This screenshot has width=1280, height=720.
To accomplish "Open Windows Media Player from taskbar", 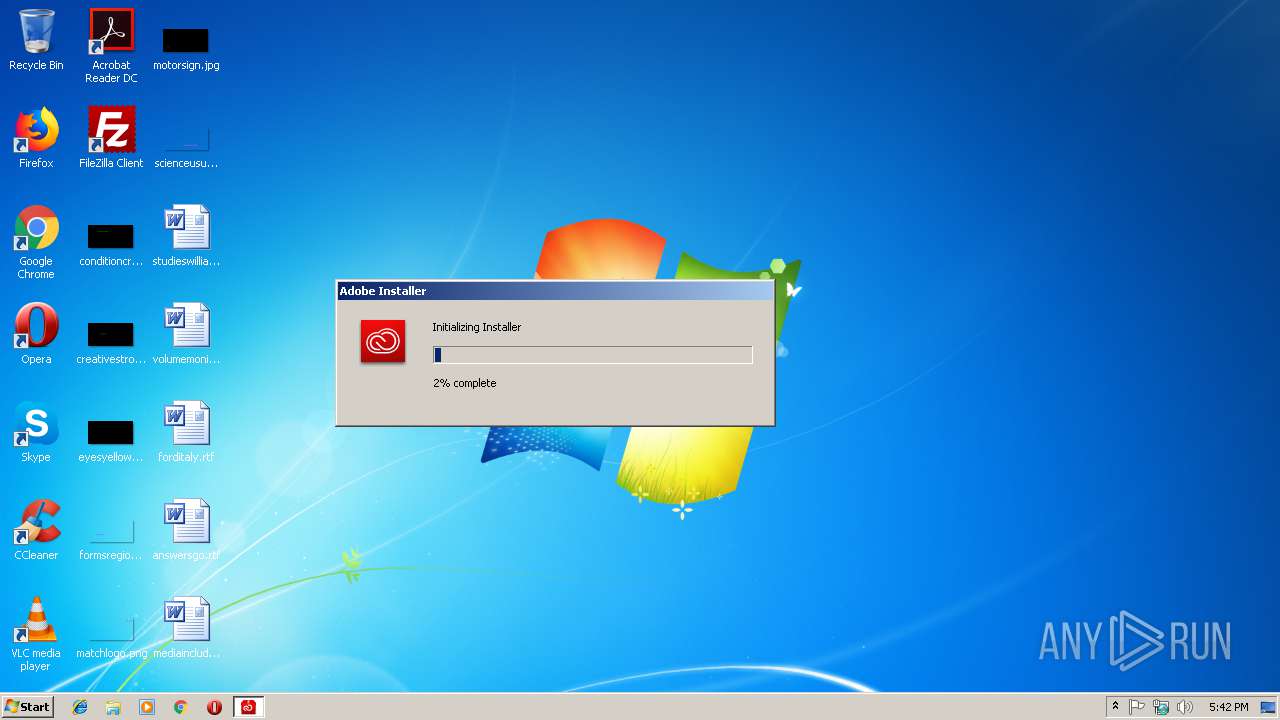I will pyautogui.click(x=147, y=707).
